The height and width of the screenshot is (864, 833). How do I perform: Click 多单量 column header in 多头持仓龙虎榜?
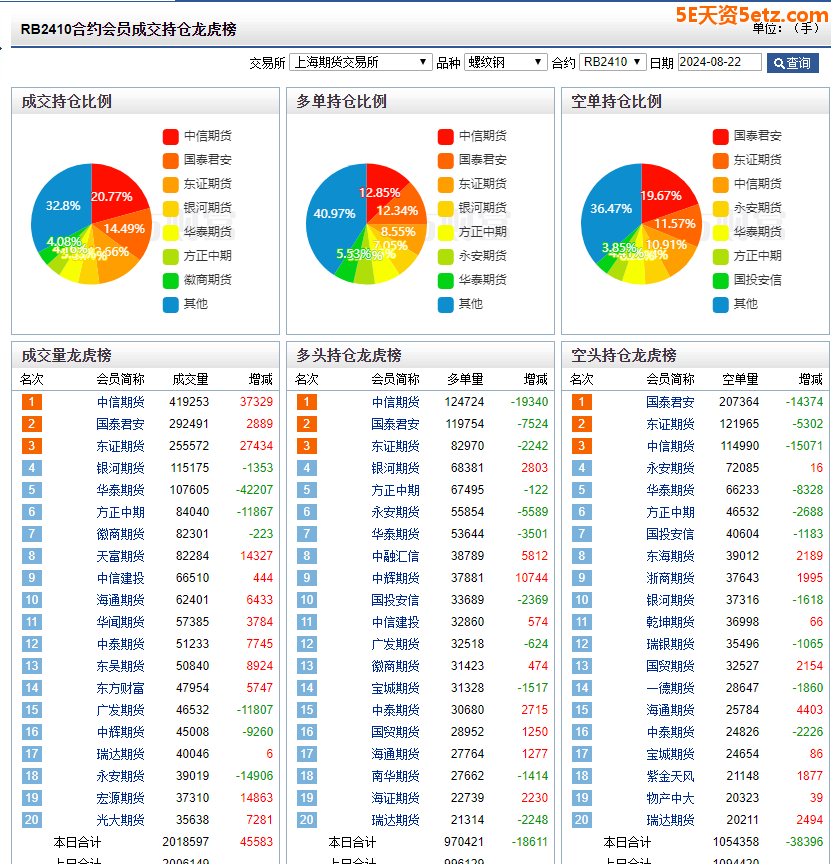pos(465,380)
